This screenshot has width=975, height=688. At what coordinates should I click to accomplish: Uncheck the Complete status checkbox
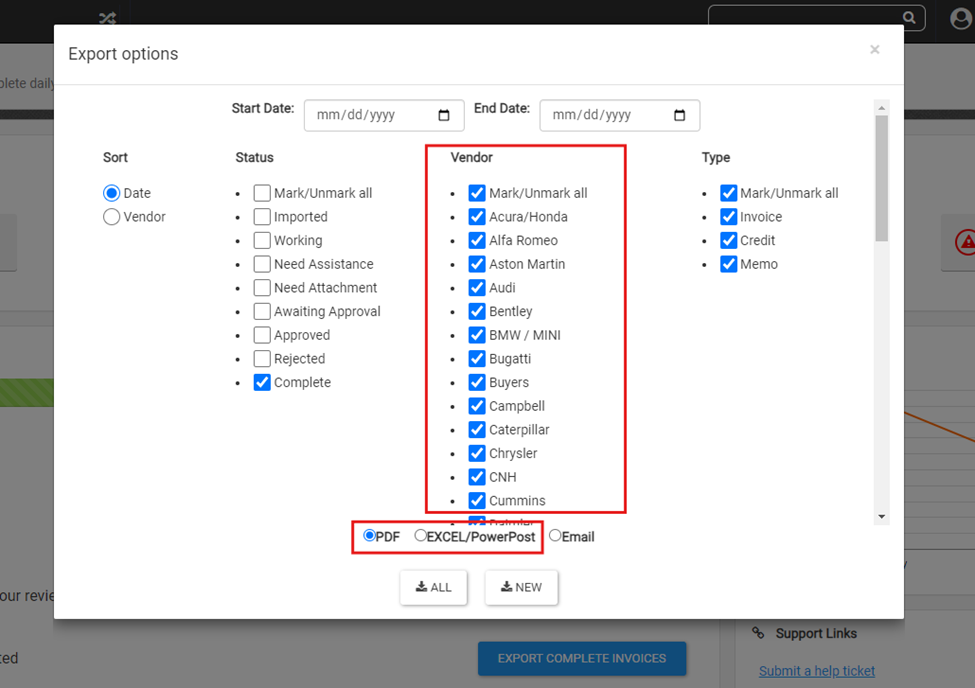point(262,382)
